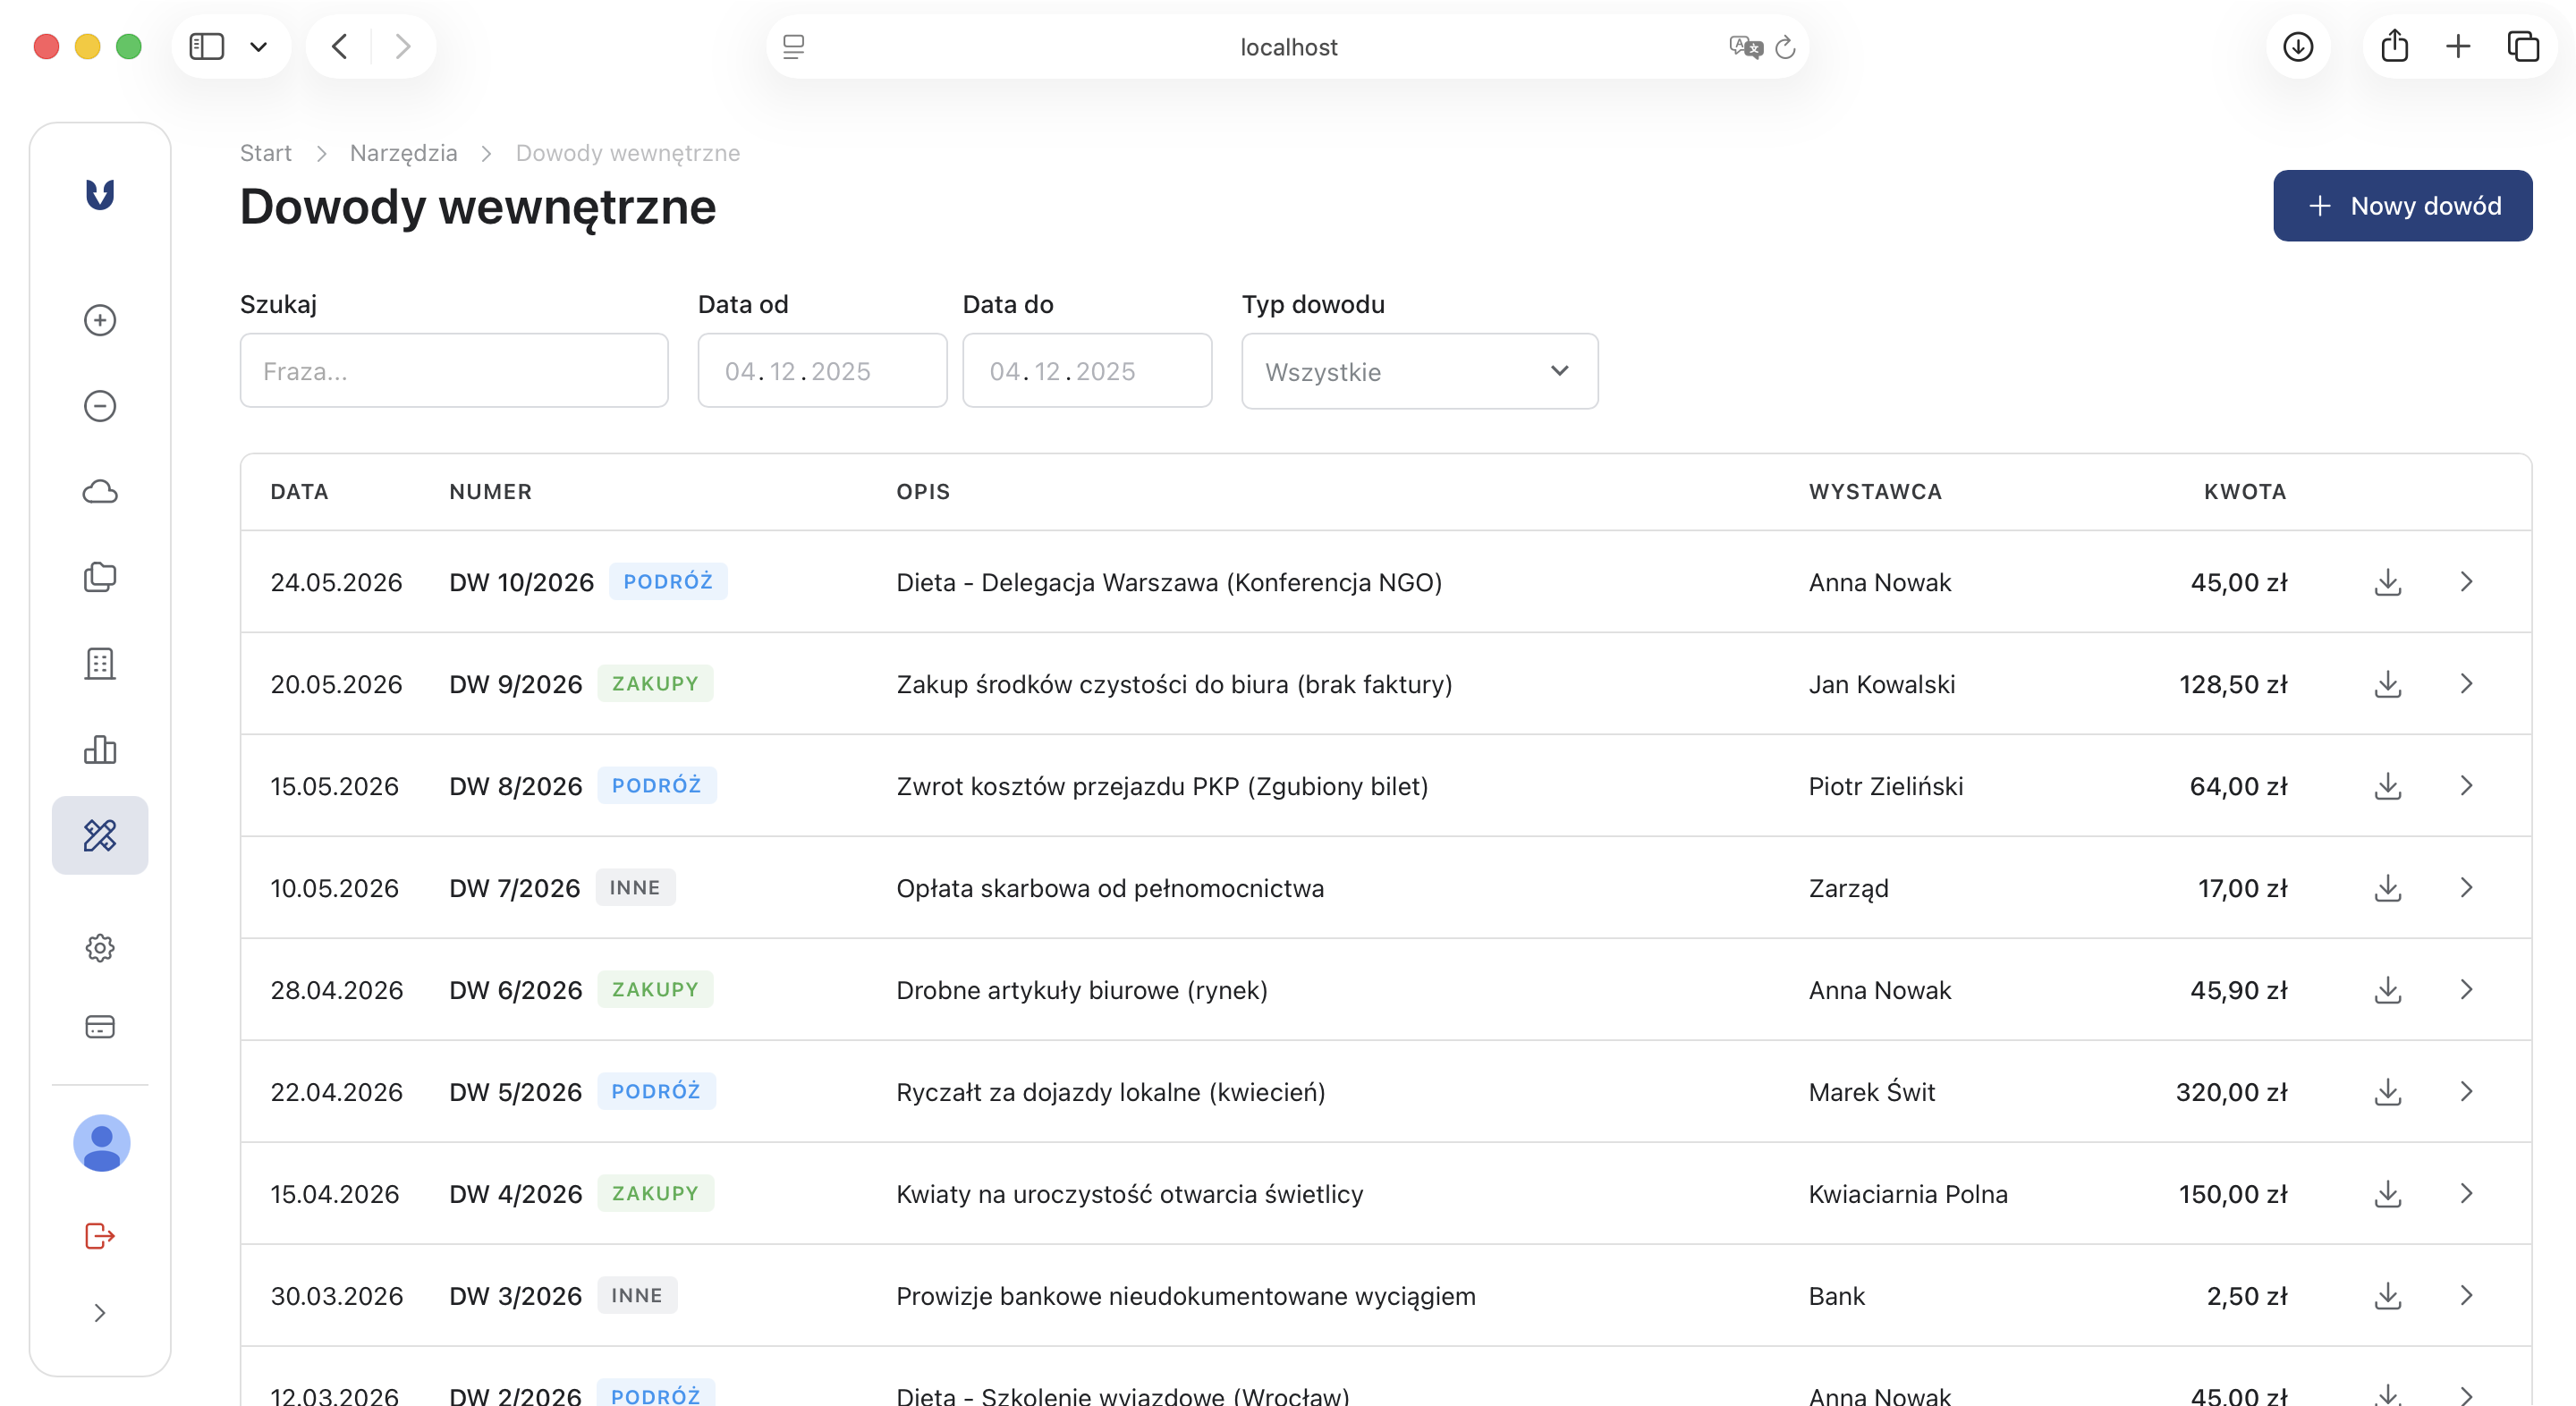Go to Start breadcrumb link
2576x1406 pixels.
click(x=265, y=153)
